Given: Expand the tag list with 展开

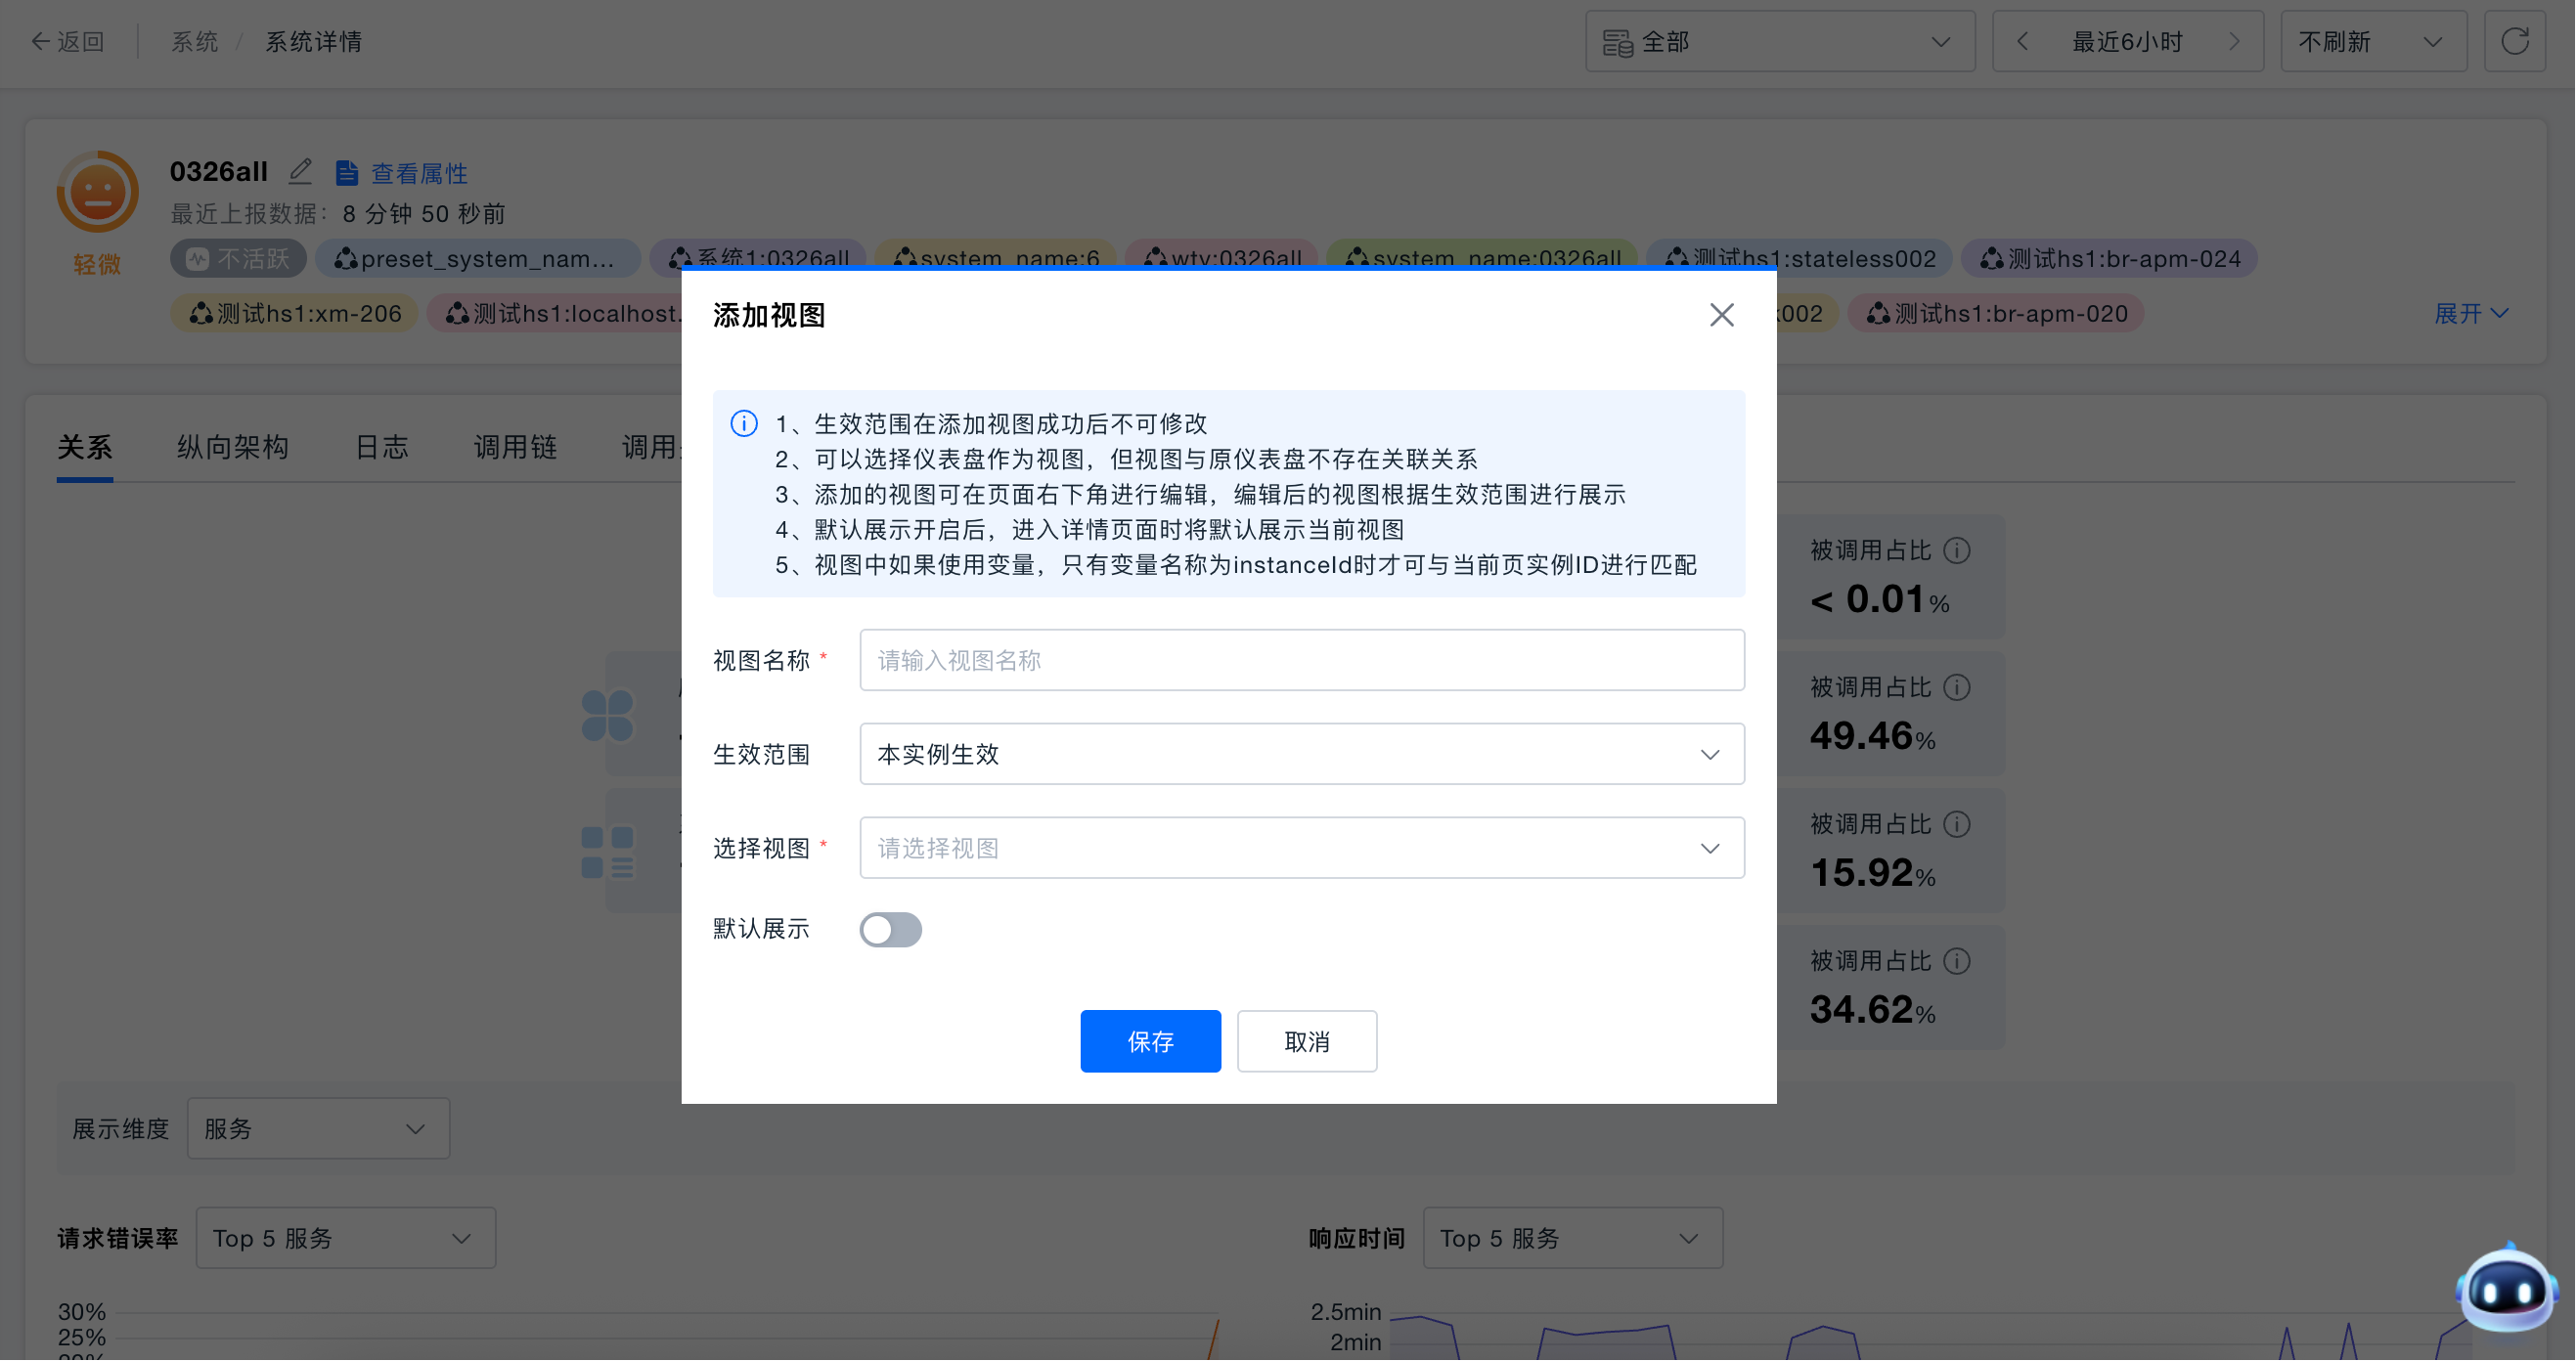Looking at the screenshot, I should coord(2470,313).
